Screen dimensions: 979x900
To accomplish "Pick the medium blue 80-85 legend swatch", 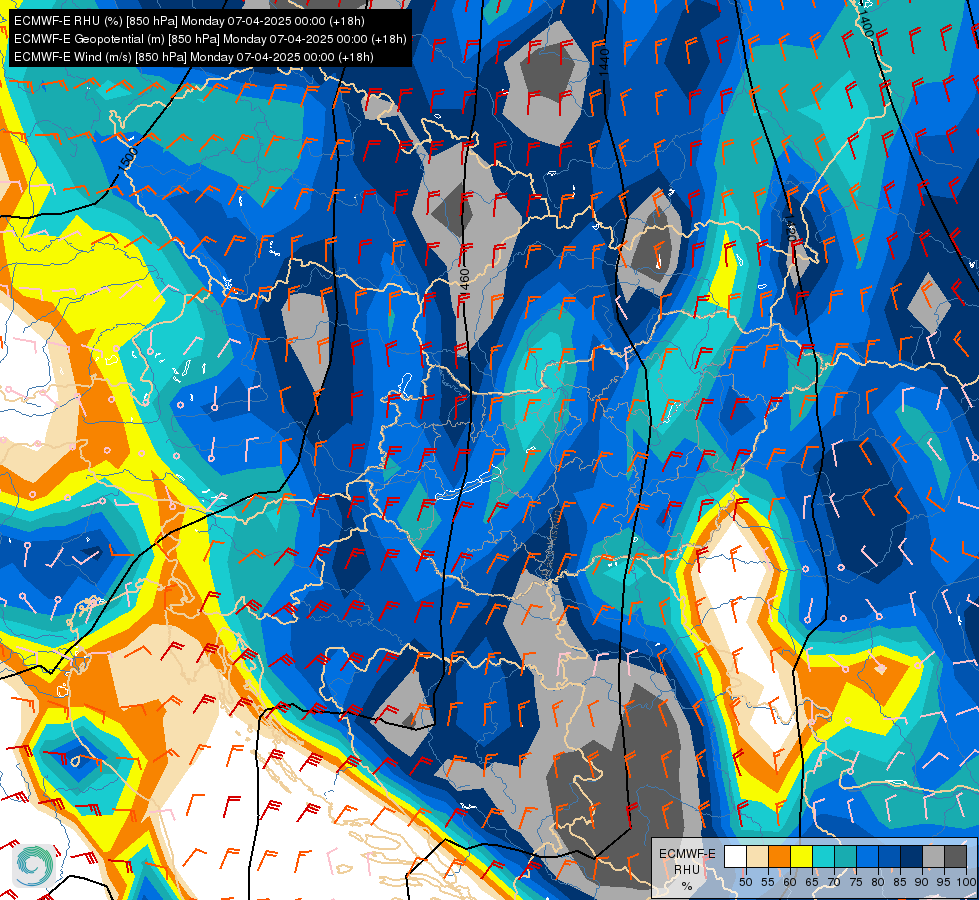I will pos(890,856).
